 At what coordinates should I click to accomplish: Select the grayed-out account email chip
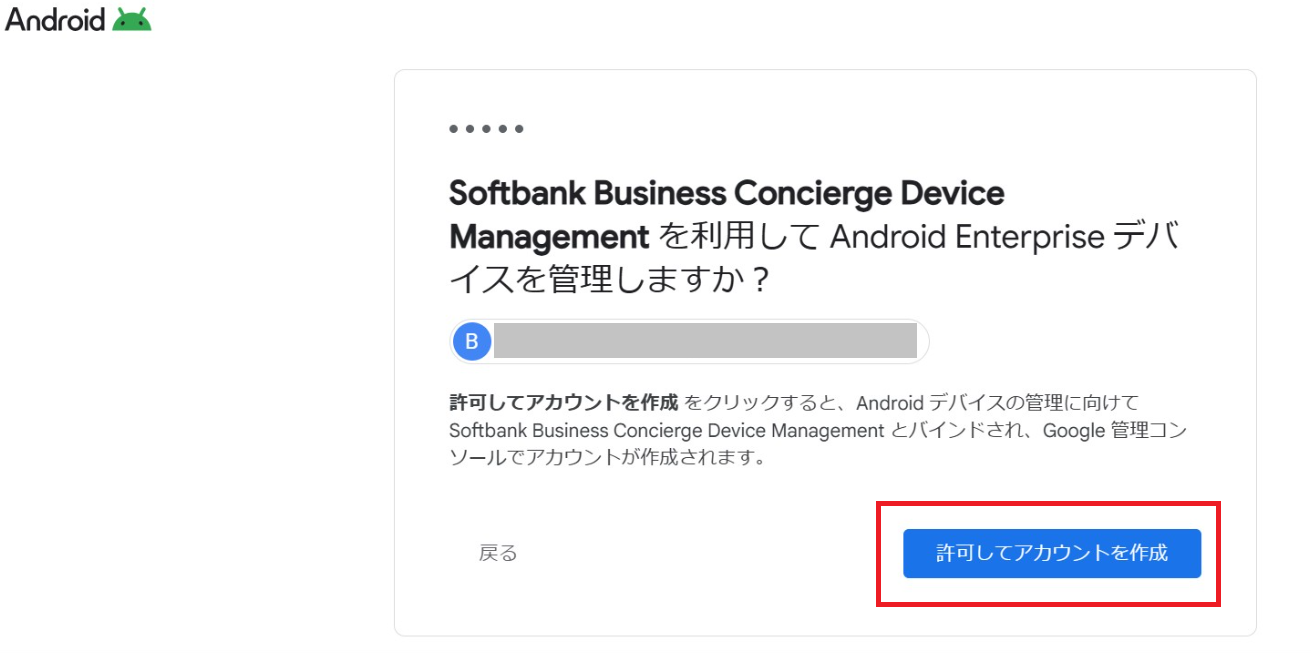[704, 341]
